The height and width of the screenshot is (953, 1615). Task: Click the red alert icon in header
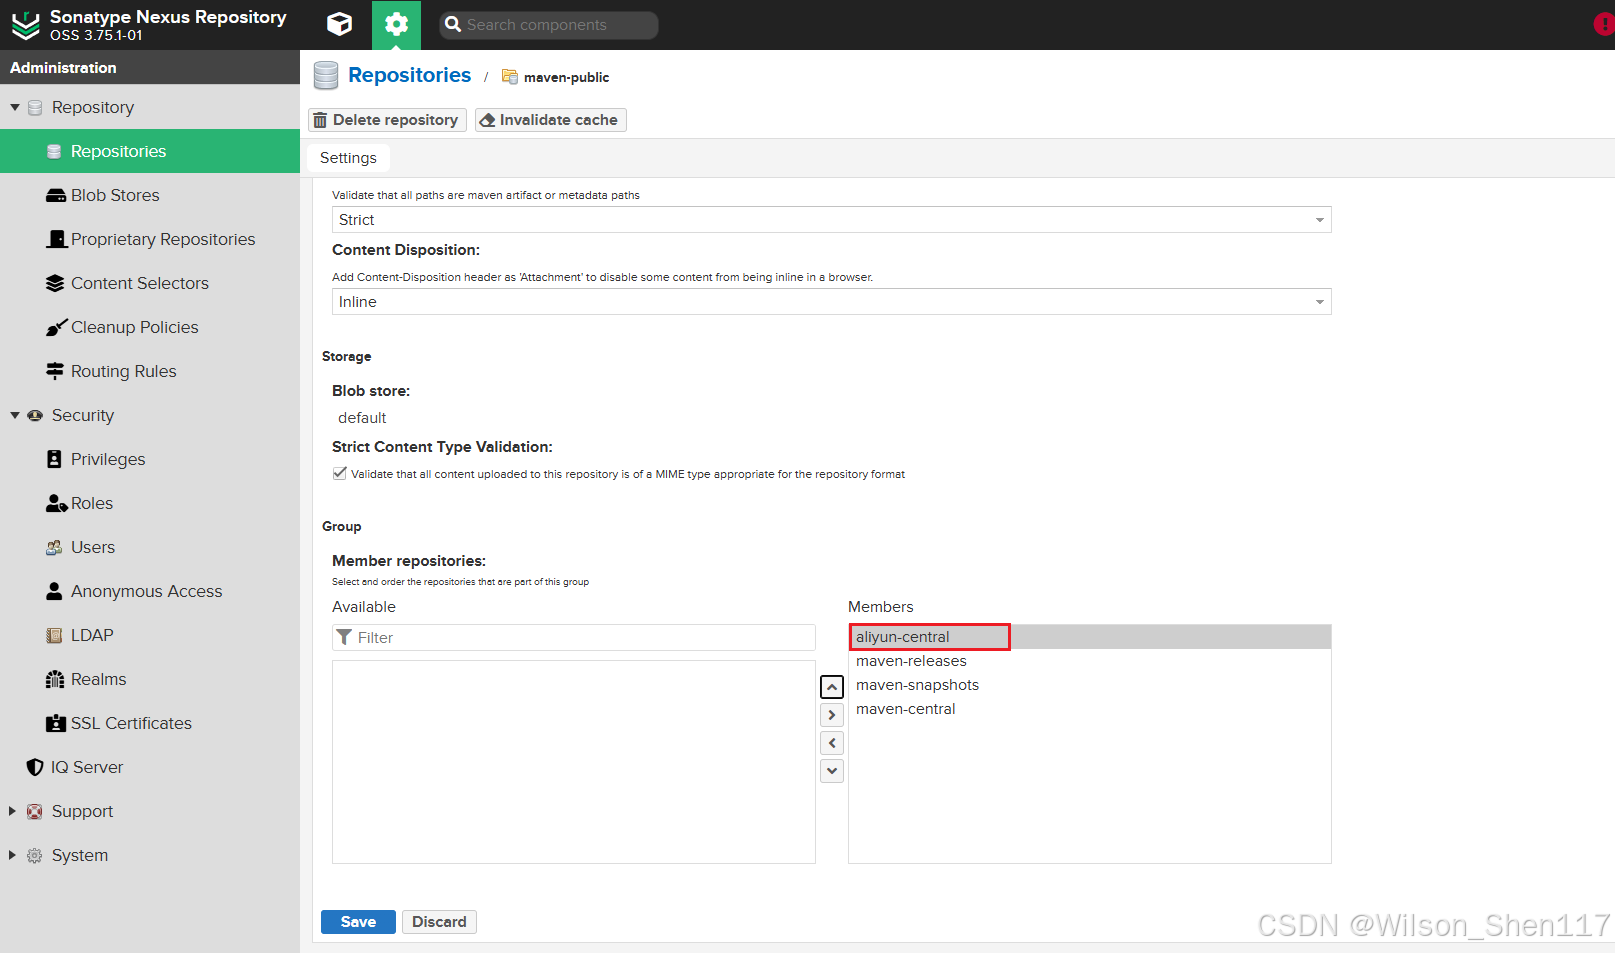1604,24
